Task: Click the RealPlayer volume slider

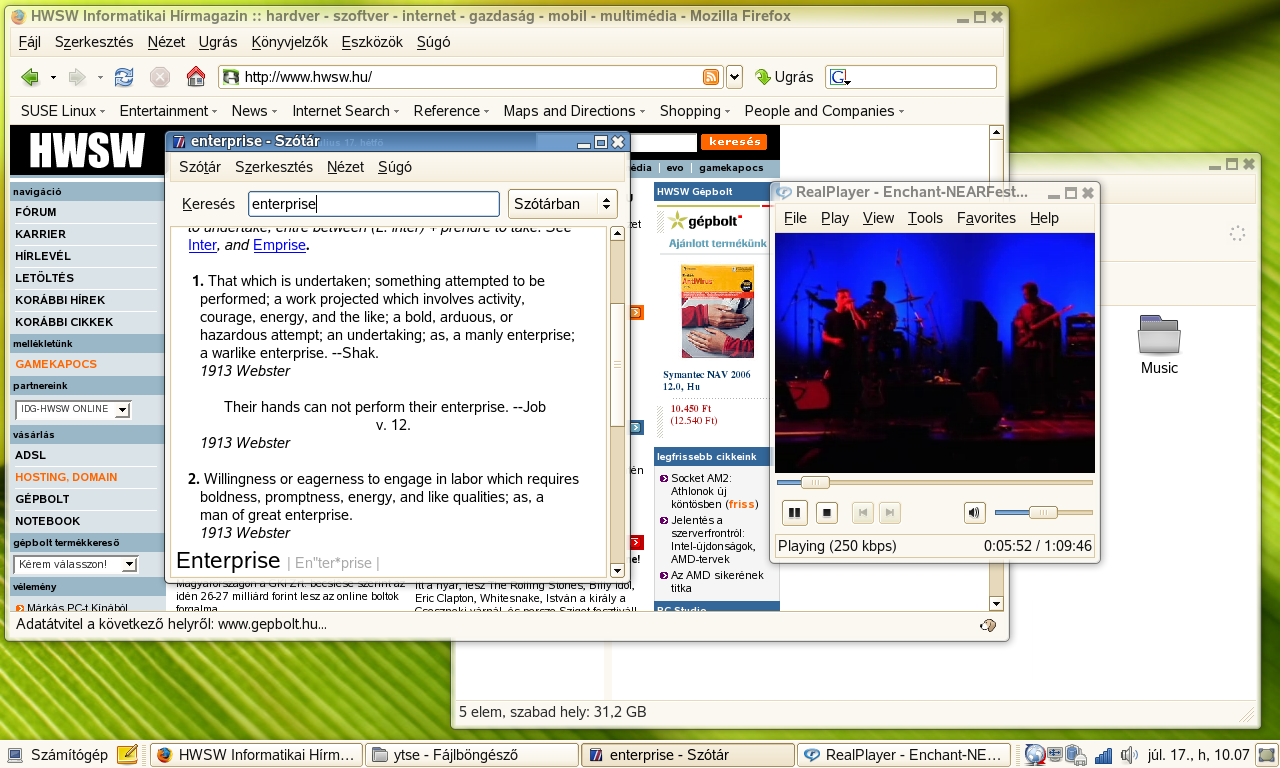Action: (1043, 513)
